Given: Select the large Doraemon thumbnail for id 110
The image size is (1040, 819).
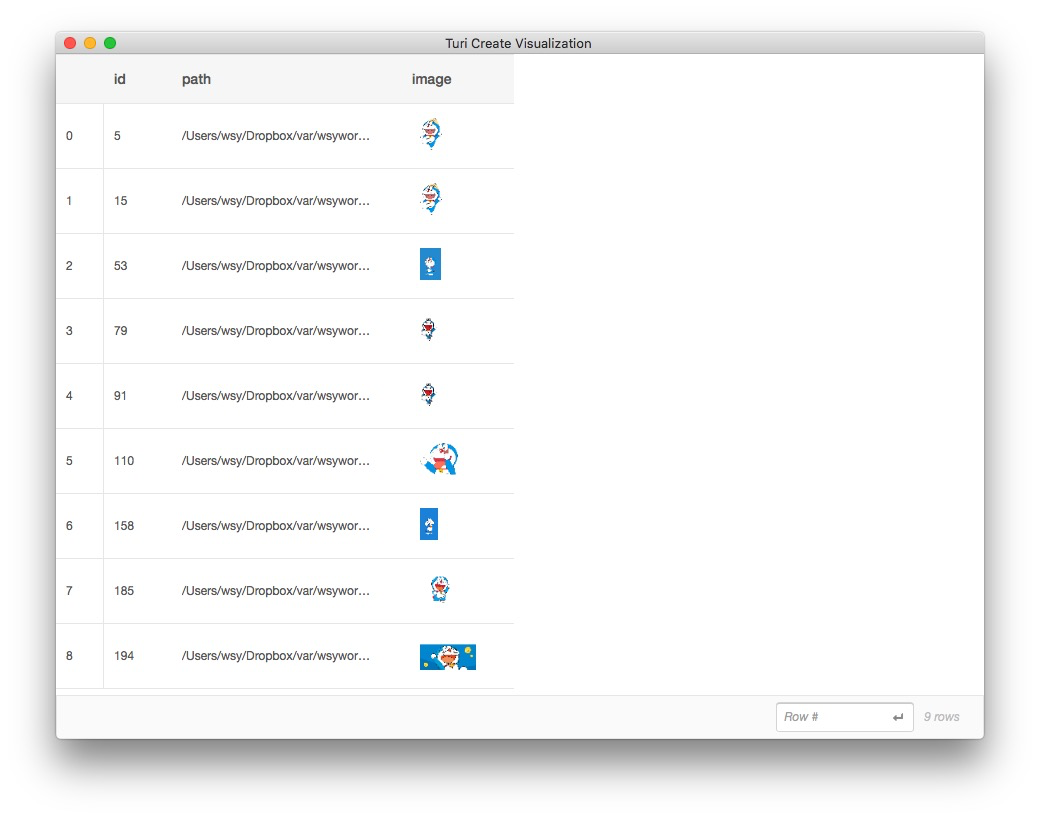Looking at the screenshot, I should tap(440, 459).
